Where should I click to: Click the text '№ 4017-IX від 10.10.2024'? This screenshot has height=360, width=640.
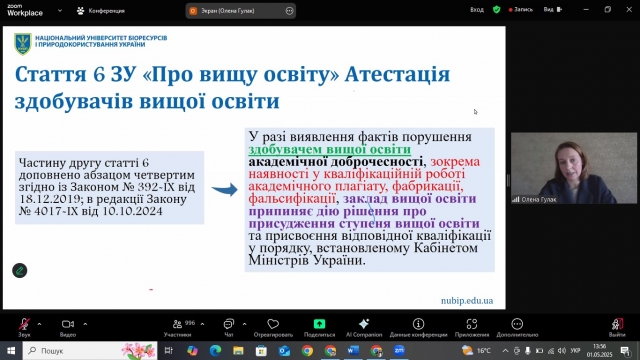coord(90,211)
